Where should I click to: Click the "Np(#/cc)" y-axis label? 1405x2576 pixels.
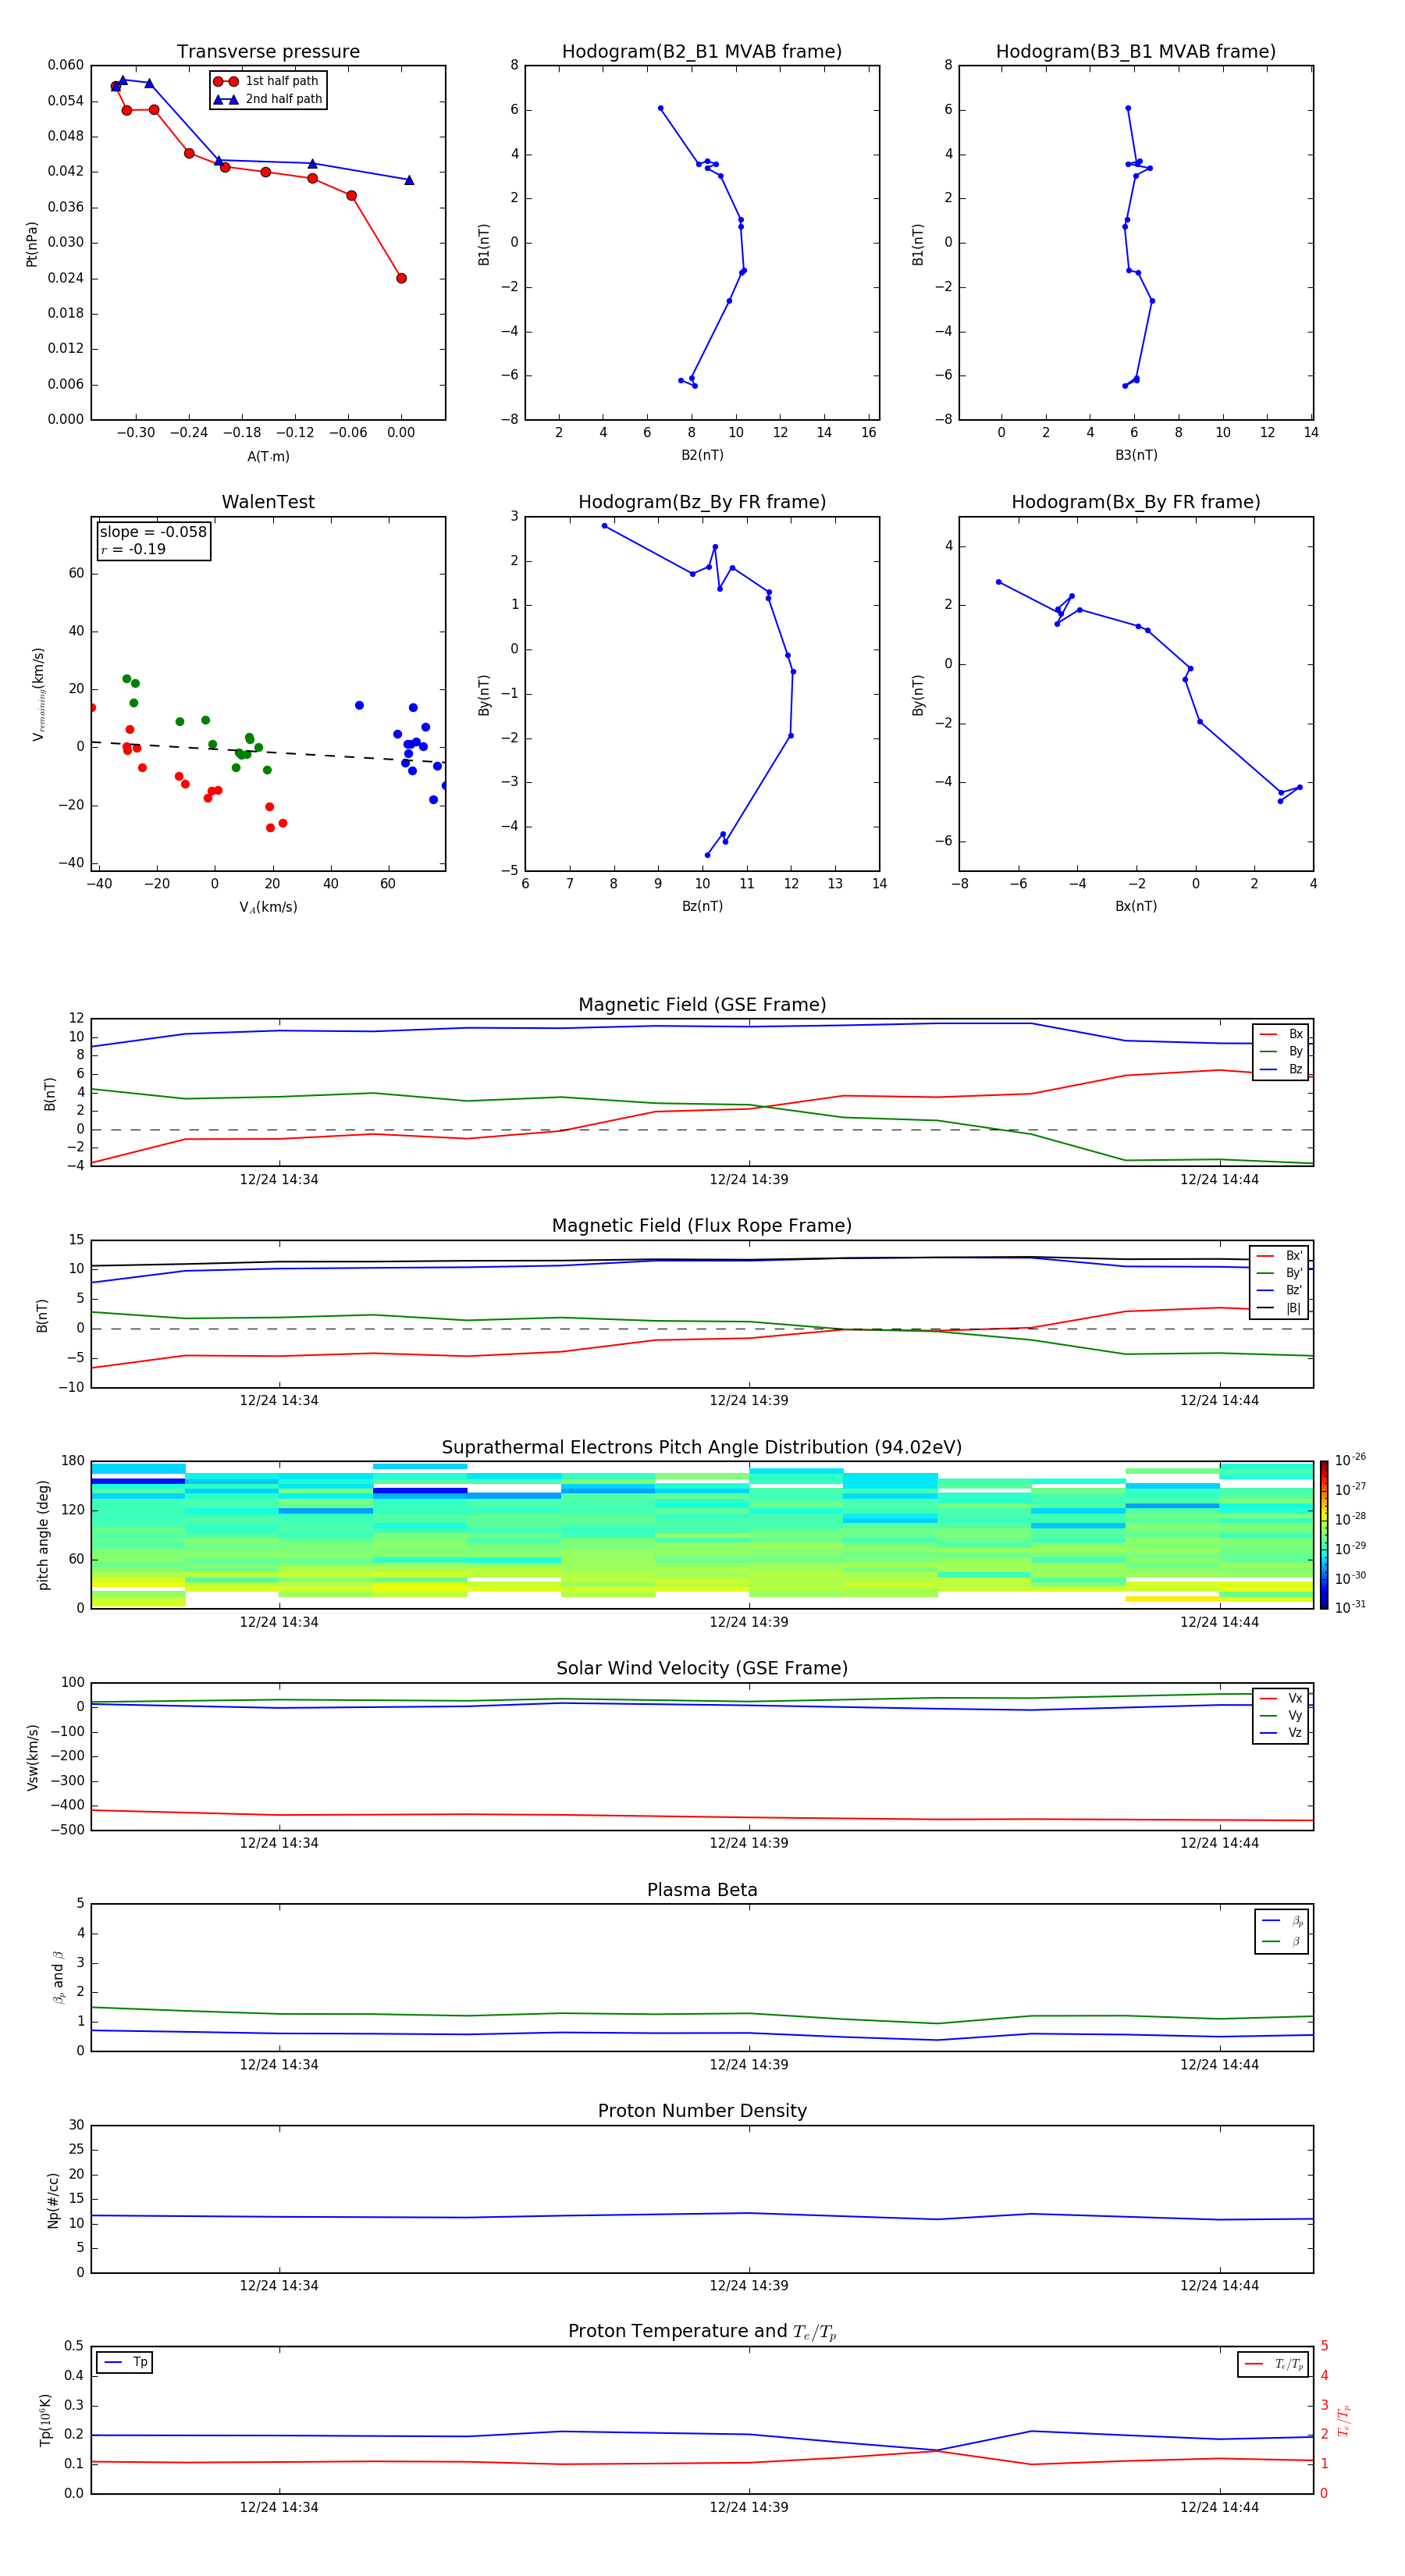click(x=53, y=2200)
